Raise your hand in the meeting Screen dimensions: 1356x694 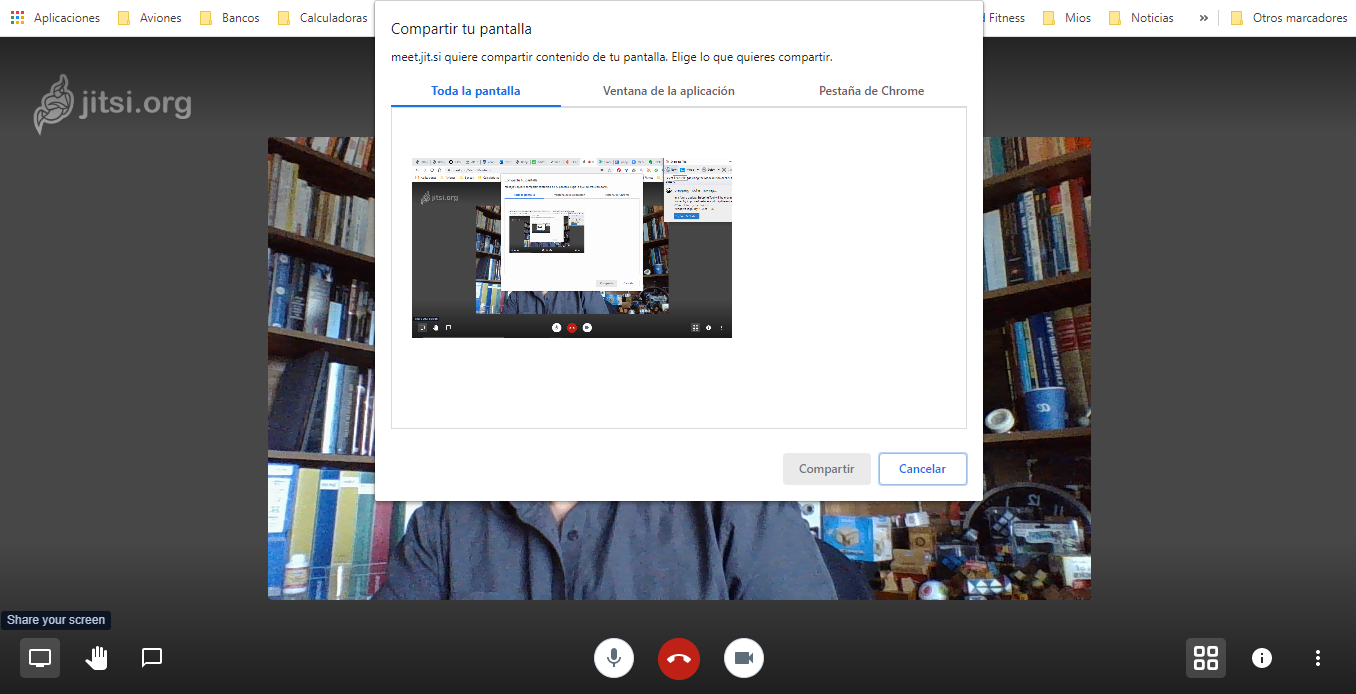pyautogui.click(x=97, y=658)
